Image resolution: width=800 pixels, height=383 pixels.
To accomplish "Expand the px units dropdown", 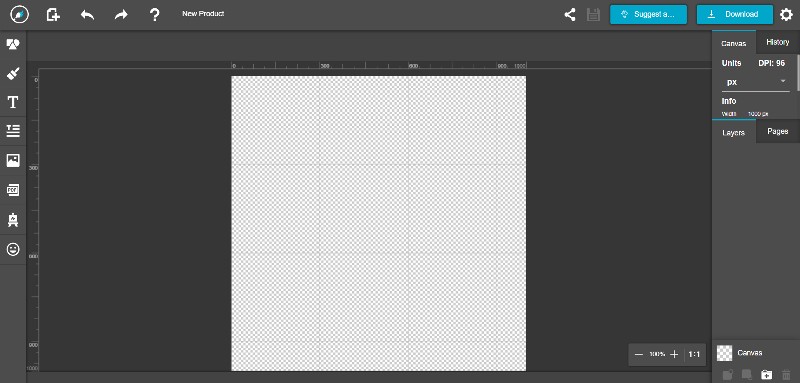I will pyautogui.click(x=755, y=82).
